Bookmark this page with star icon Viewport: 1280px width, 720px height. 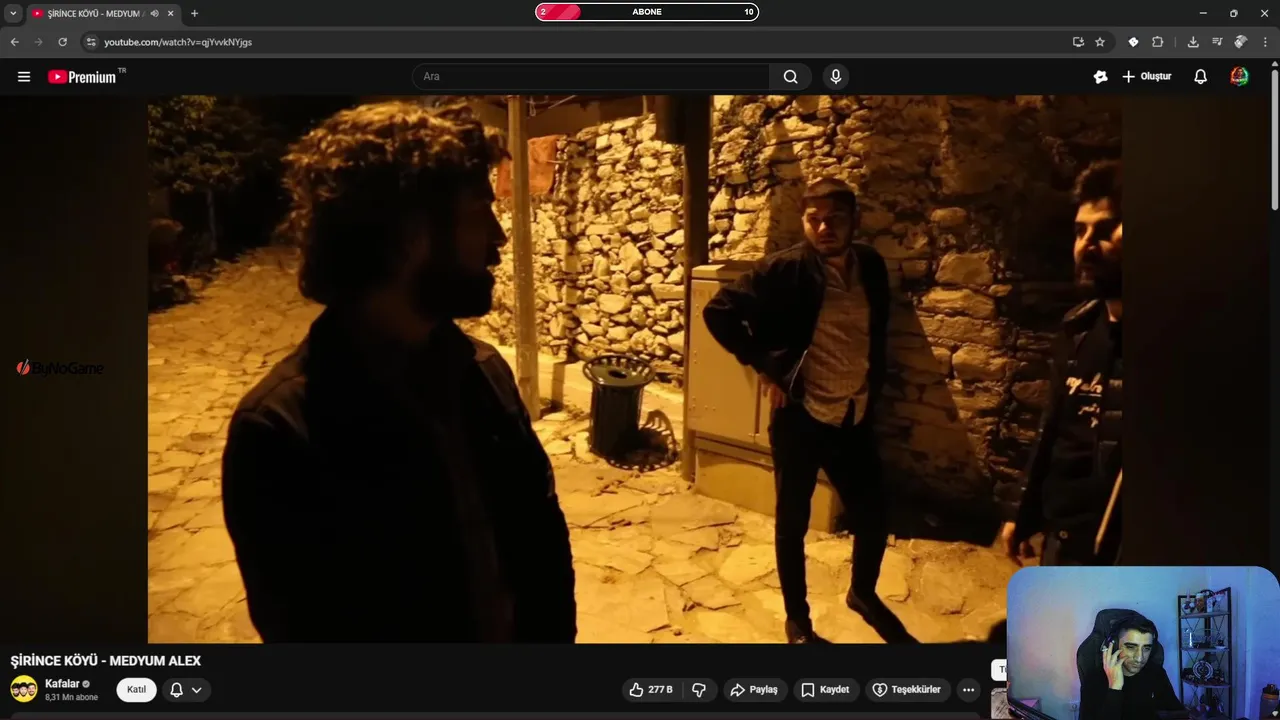[x=1100, y=42]
